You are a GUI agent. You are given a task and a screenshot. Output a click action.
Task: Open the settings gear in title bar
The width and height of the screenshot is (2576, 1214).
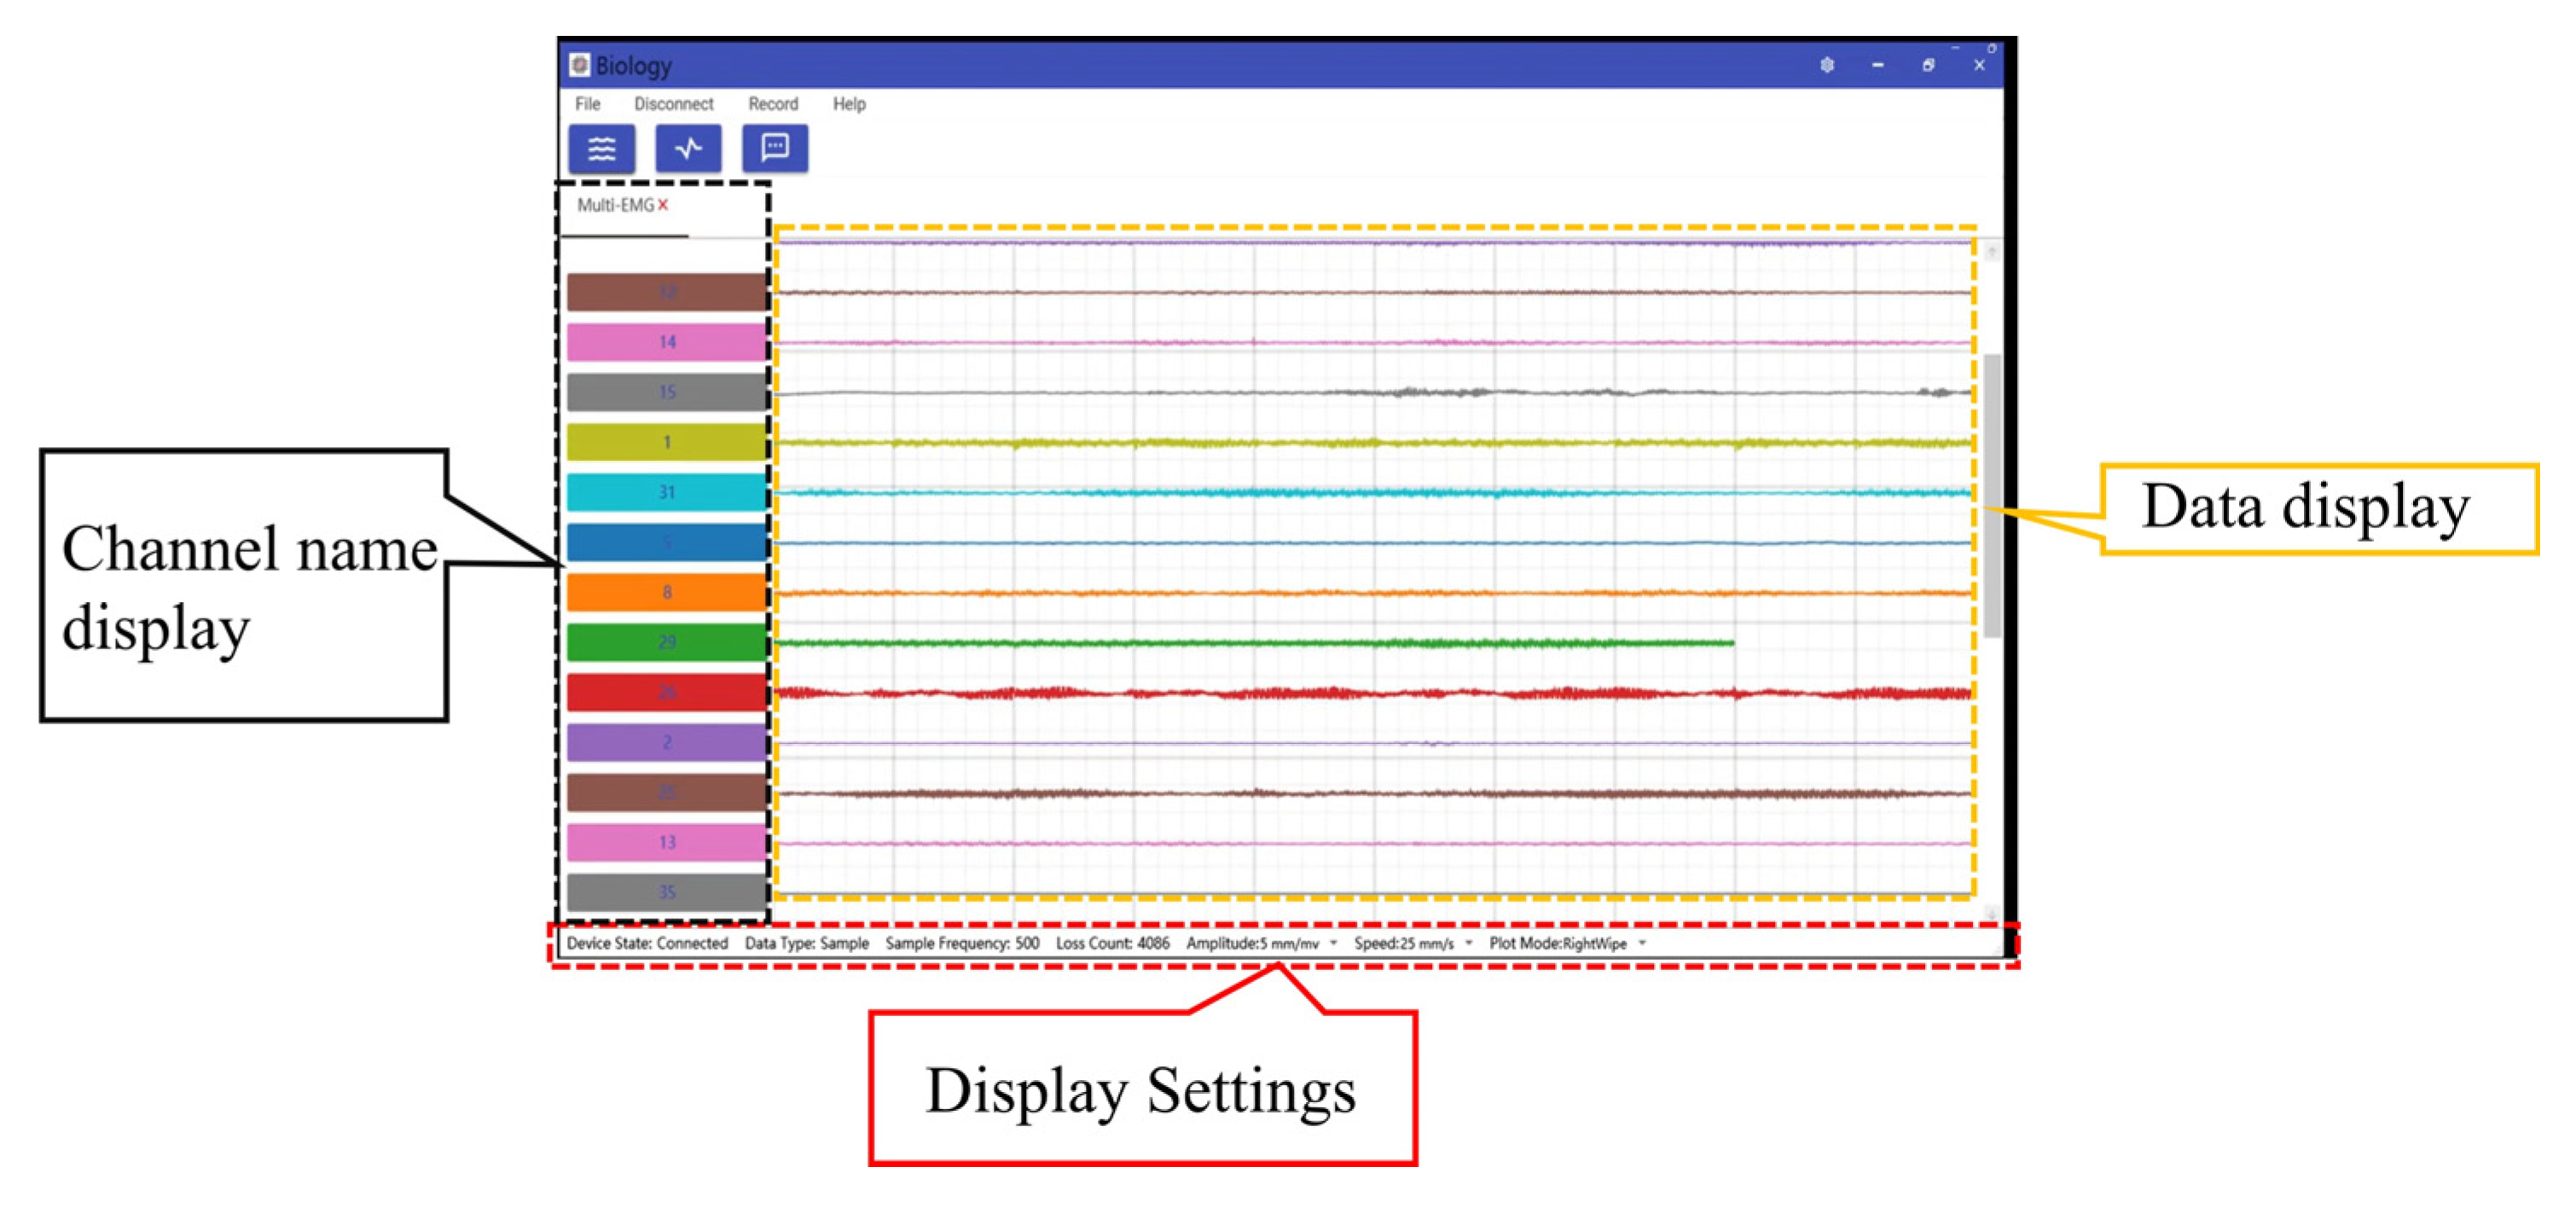[x=1827, y=65]
